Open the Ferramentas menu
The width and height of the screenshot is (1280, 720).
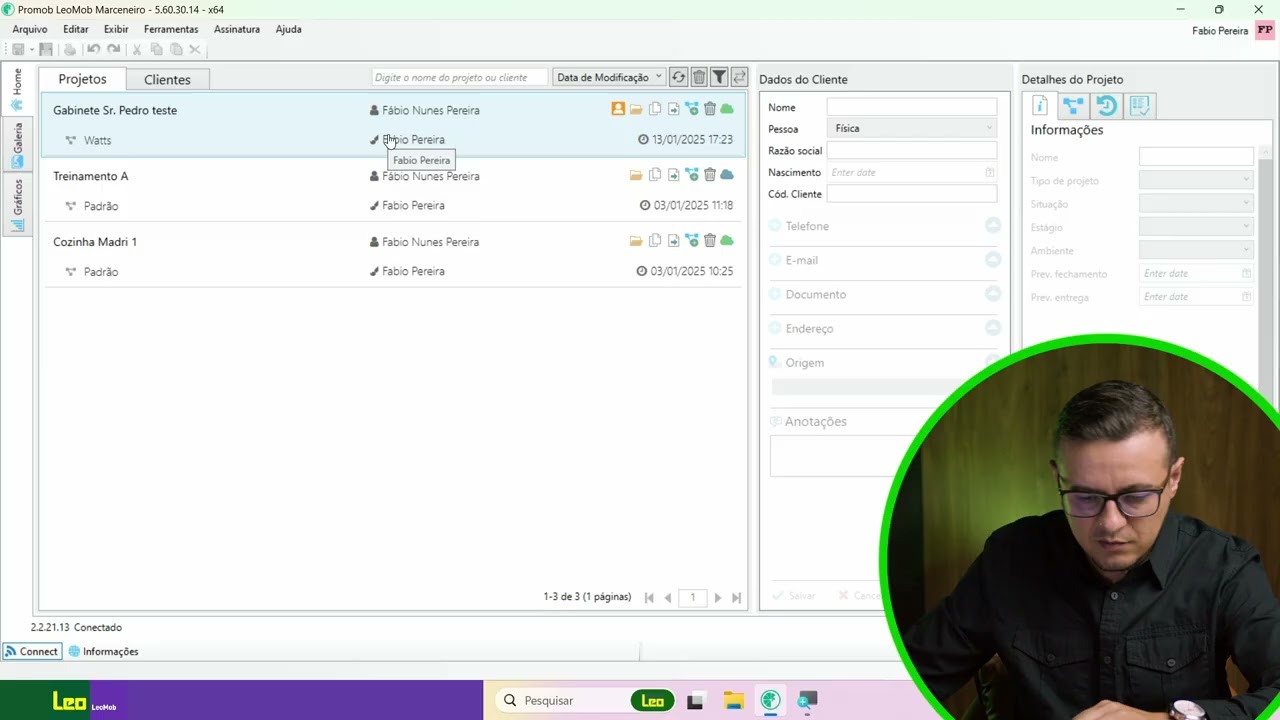pos(171,29)
